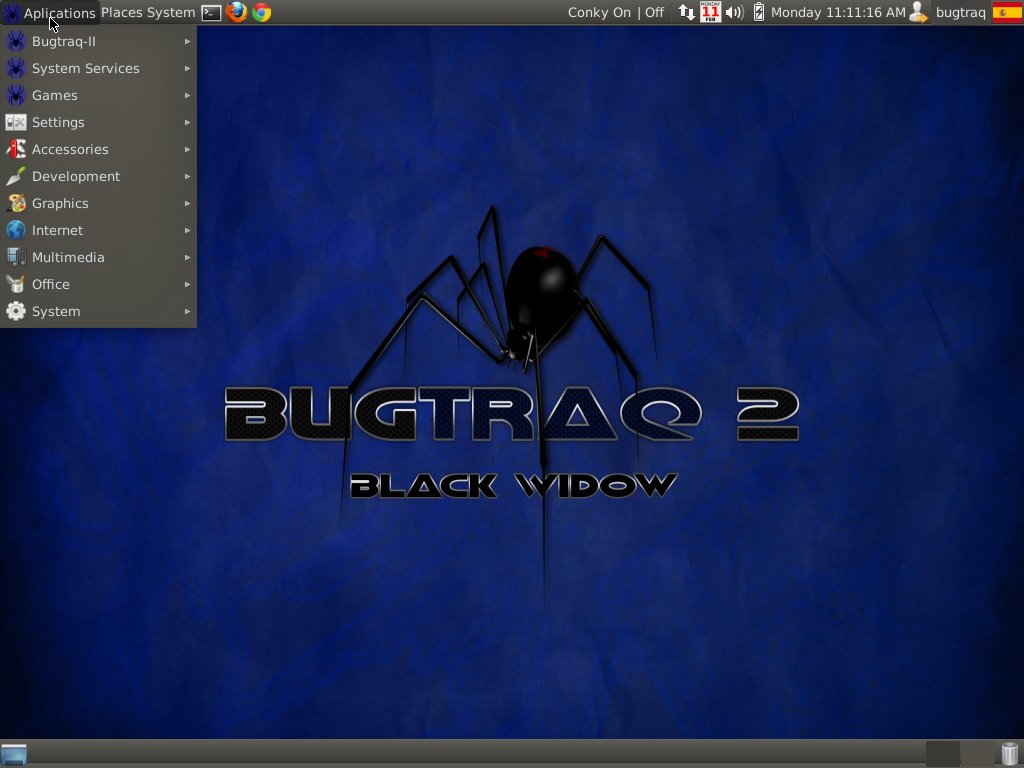Launch Google Chrome from the top panel
Viewport: 1024px width, 768px height.
[x=262, y=12]
